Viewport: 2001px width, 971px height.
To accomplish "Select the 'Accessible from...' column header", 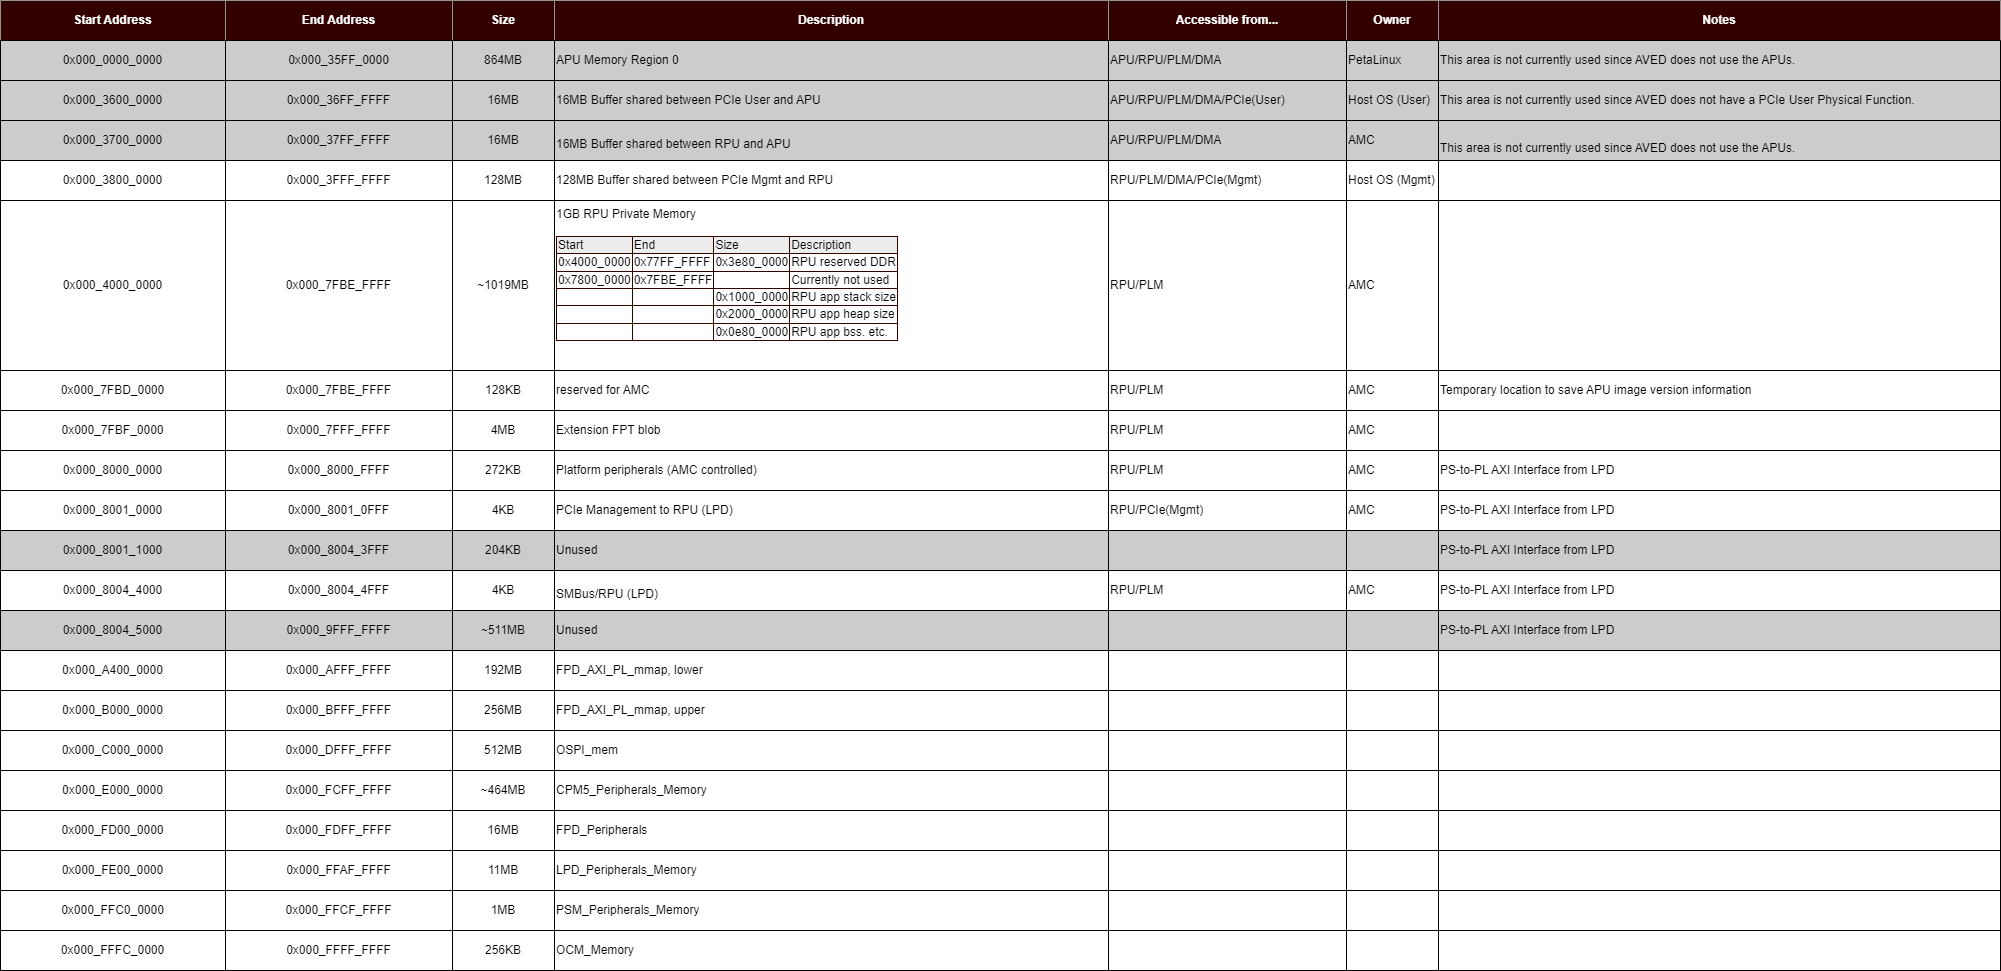I will click(1226, 20).
